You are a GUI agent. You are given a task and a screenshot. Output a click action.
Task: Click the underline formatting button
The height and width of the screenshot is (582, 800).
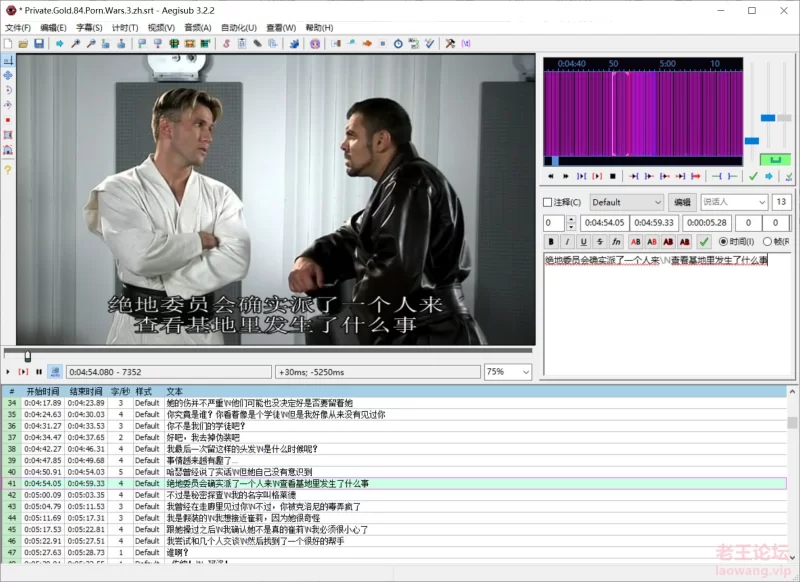(x=583, y=241)
